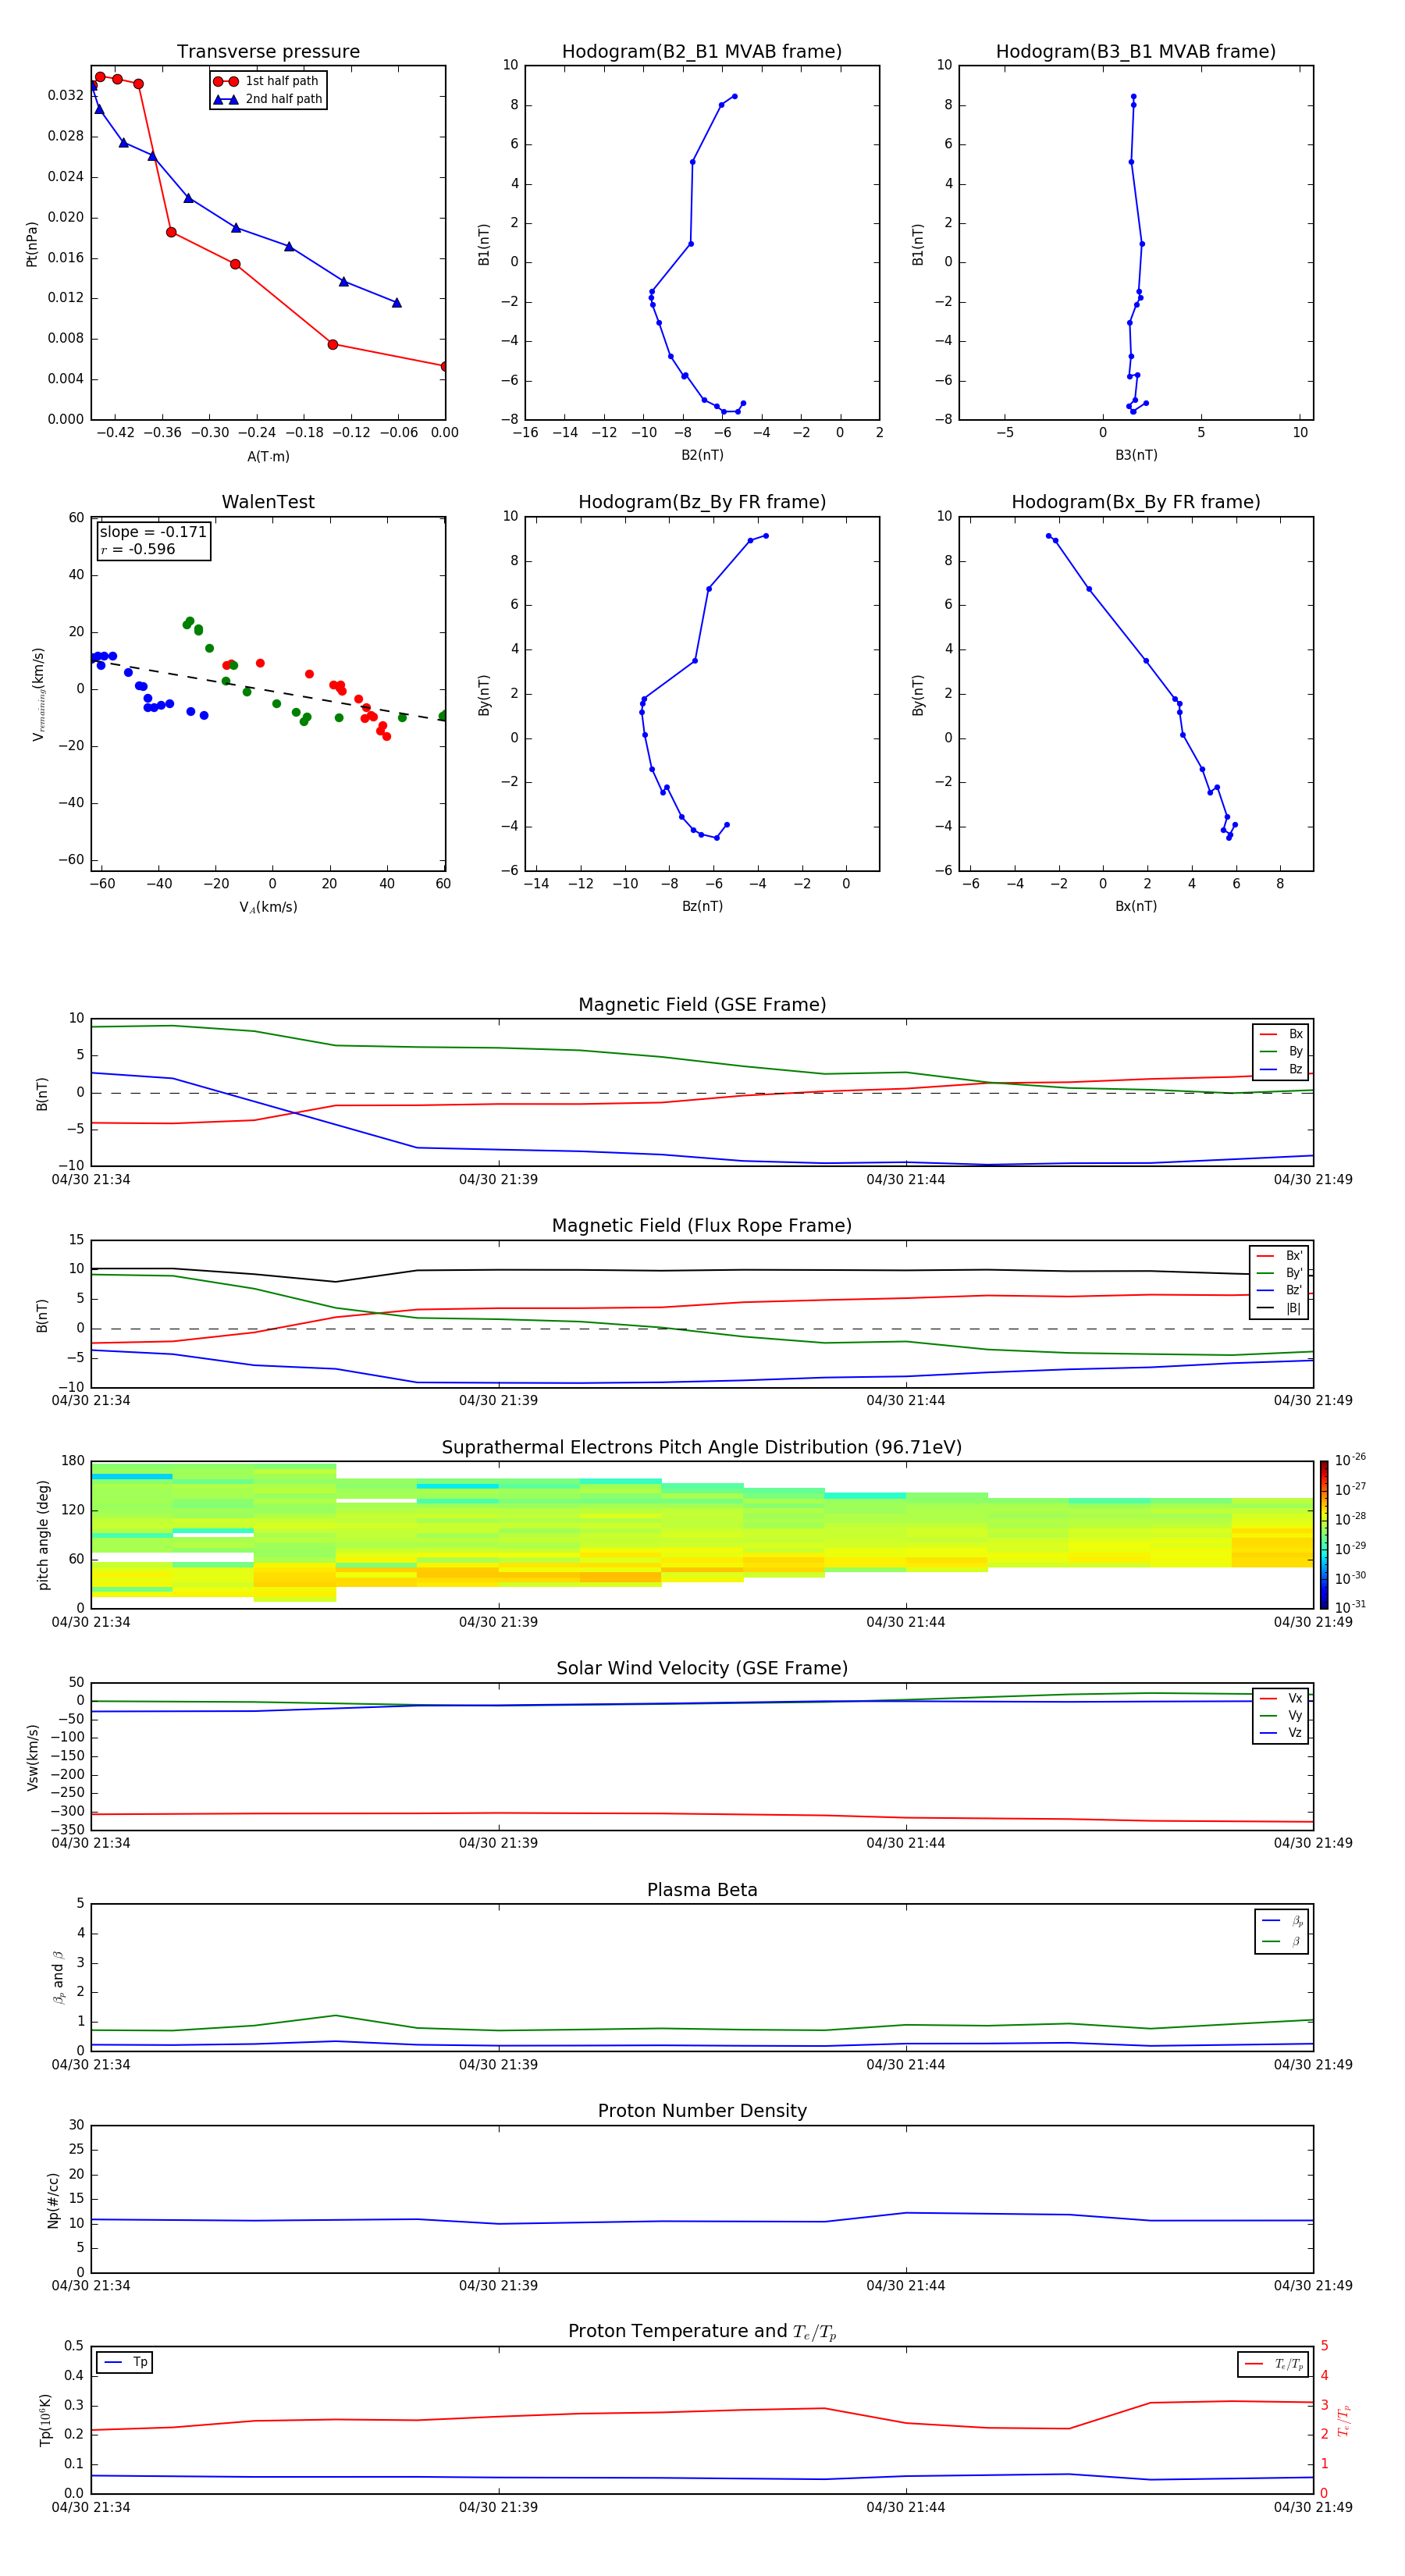
Task: Click the Suprathermal Electrons Pitch Angle Distribution title
Action: pyautogui.click(x=702, y=1447)
